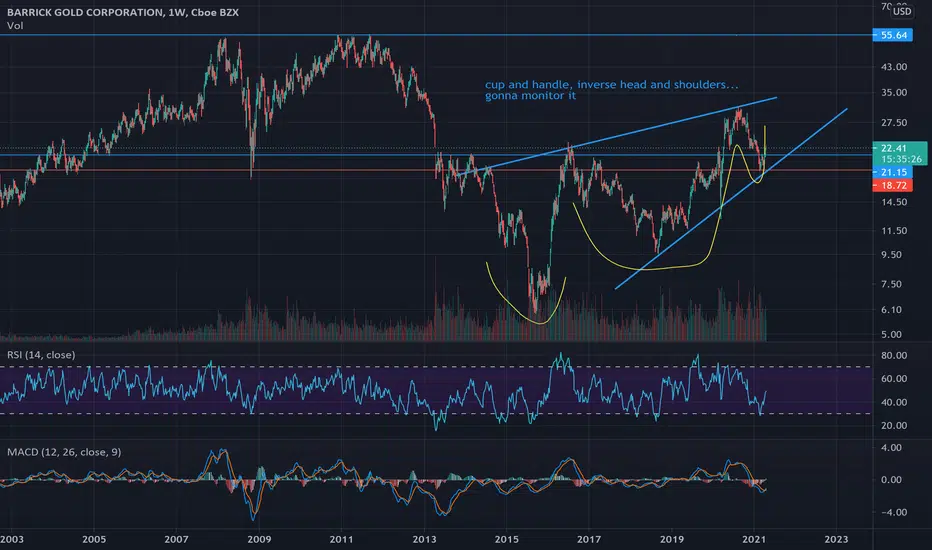932x550 pixels.
Task: Click the 60.00 RSI scale value
Action: (894, 379)
